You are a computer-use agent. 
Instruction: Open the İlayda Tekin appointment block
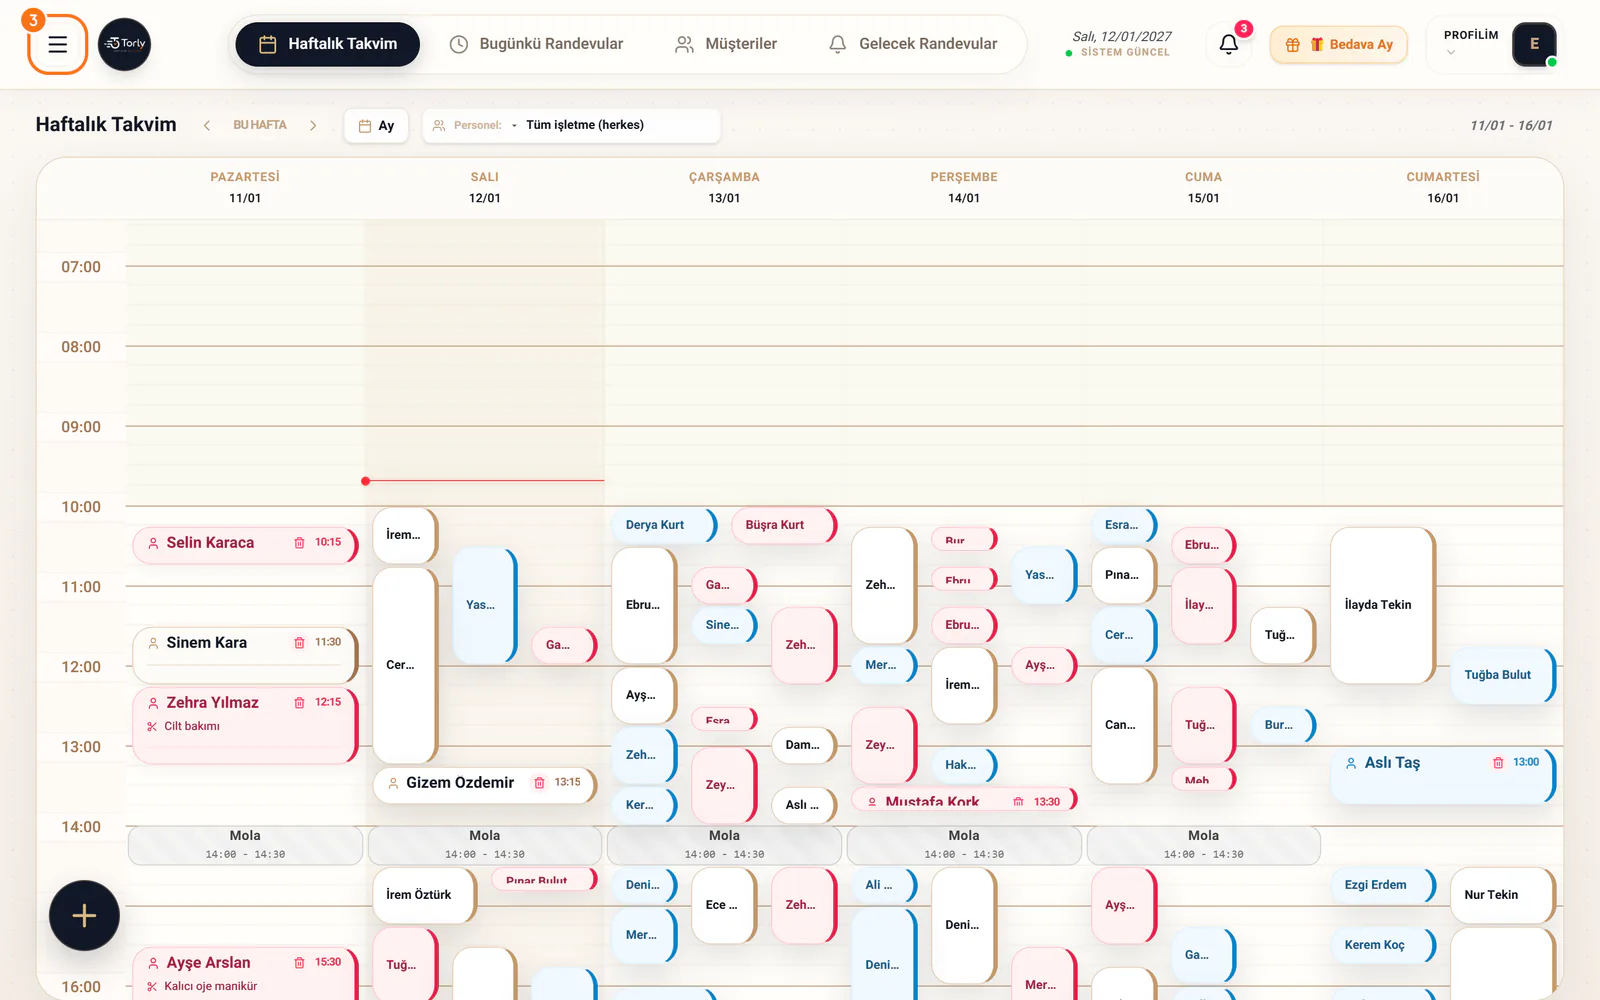[x=1383, y=605]
